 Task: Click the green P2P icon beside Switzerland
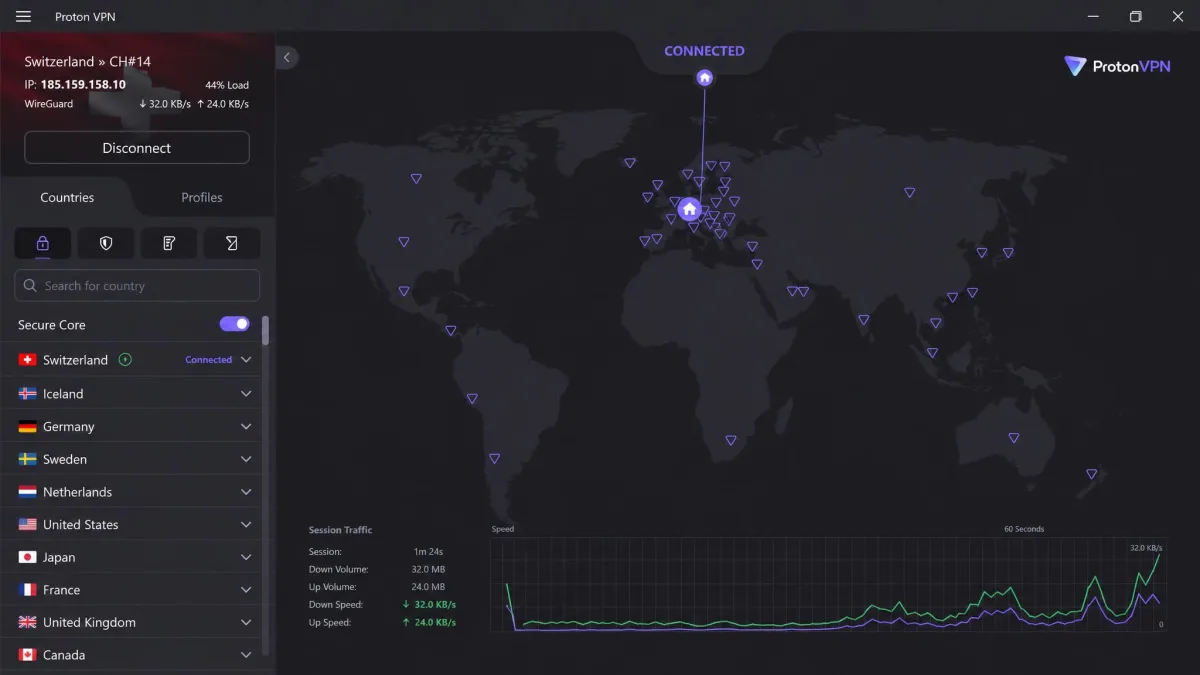pos(125,360)
